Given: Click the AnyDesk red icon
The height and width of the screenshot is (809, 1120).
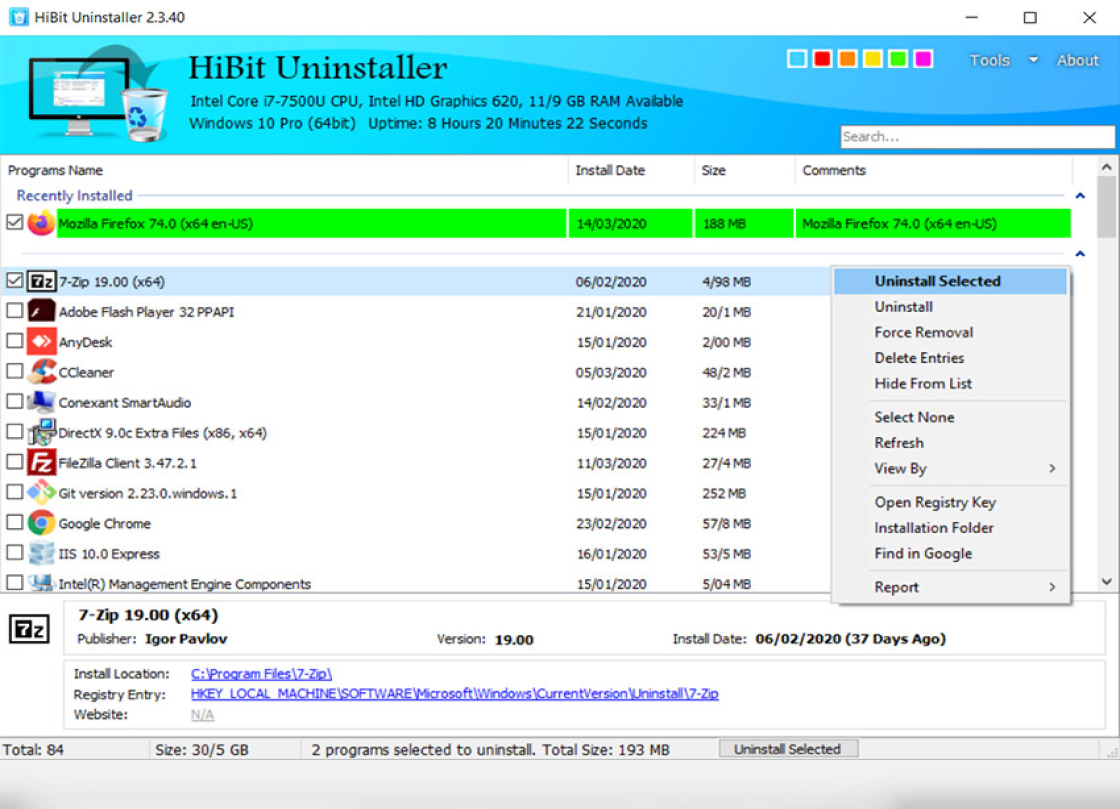Looking at the screenshot, I should click(x=41, y=341).
